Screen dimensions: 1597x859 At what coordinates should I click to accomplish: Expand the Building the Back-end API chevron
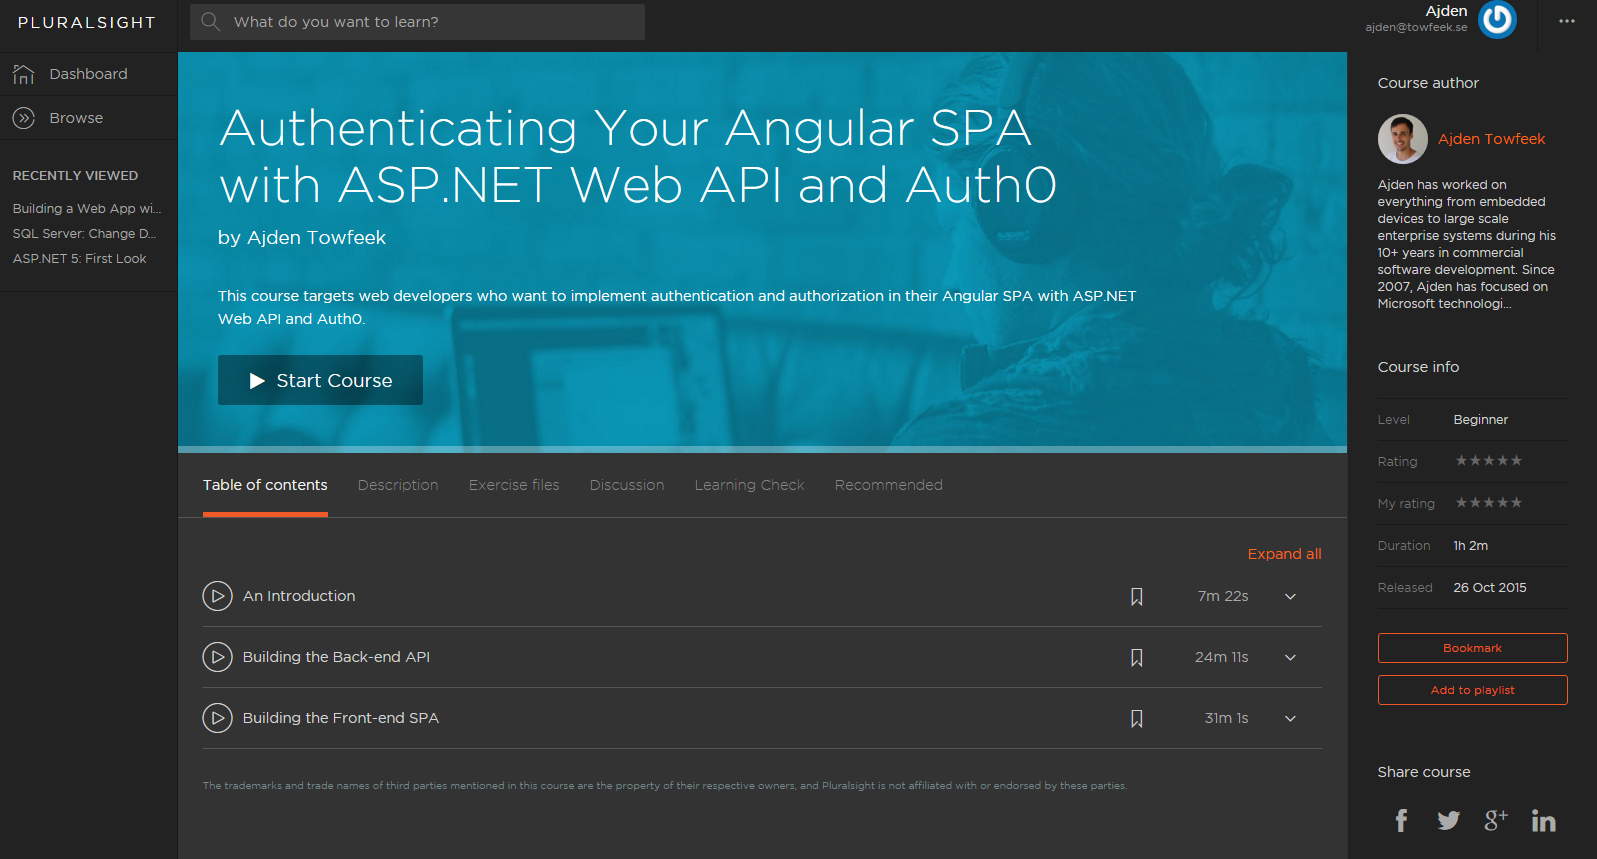[1290, 658]
